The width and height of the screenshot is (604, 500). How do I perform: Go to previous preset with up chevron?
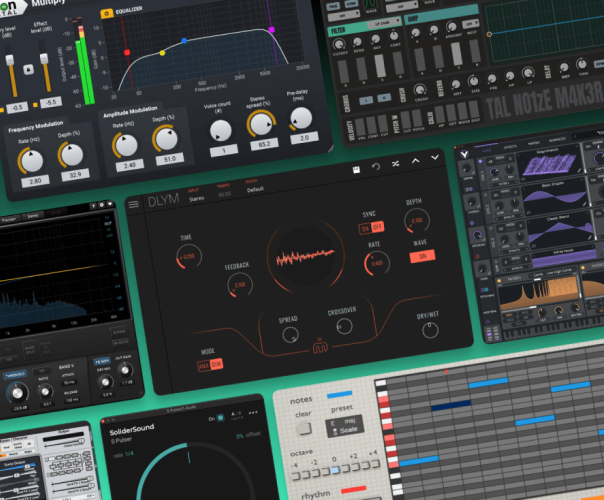pyautogui.click(x=416, y=160)
